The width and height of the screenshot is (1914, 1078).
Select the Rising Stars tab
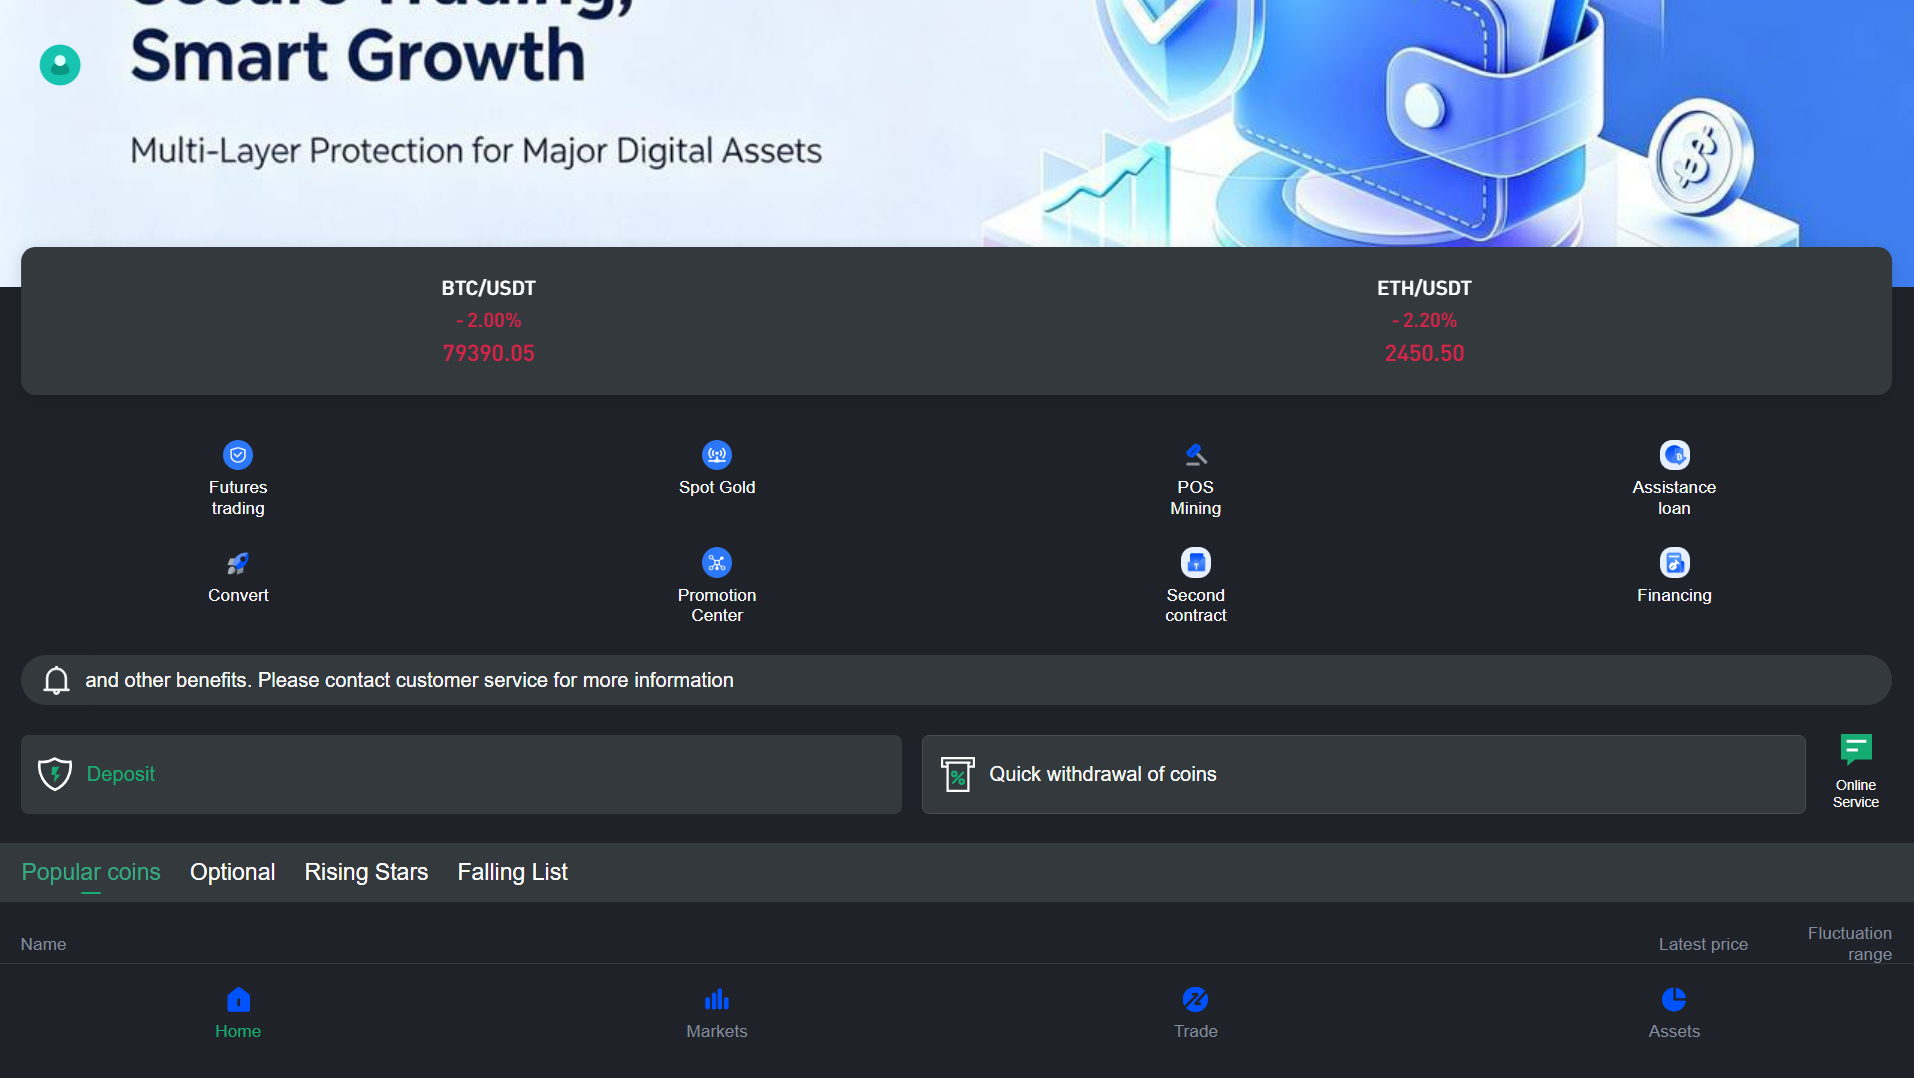pos(366,872)
